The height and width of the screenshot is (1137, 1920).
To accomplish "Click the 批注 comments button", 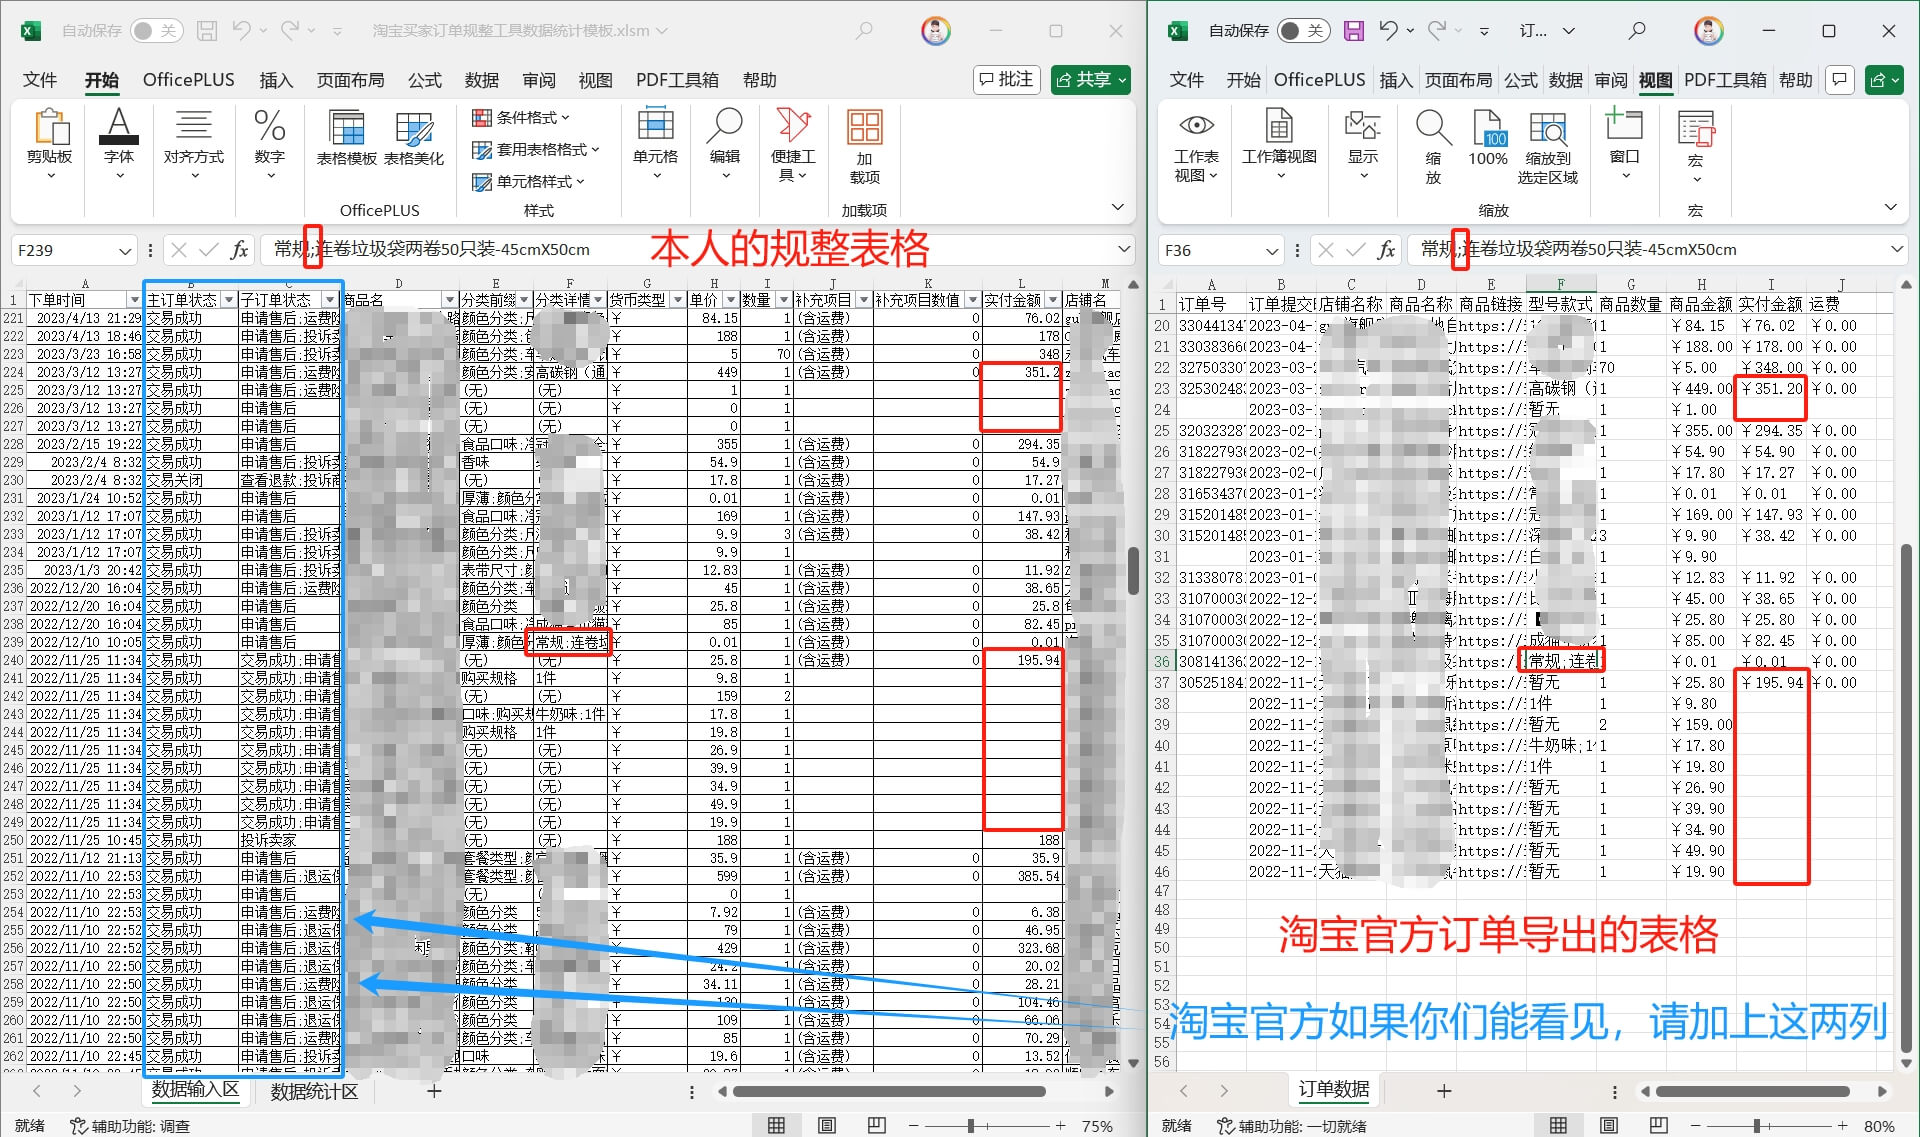I will click(x=1007, y=79).
